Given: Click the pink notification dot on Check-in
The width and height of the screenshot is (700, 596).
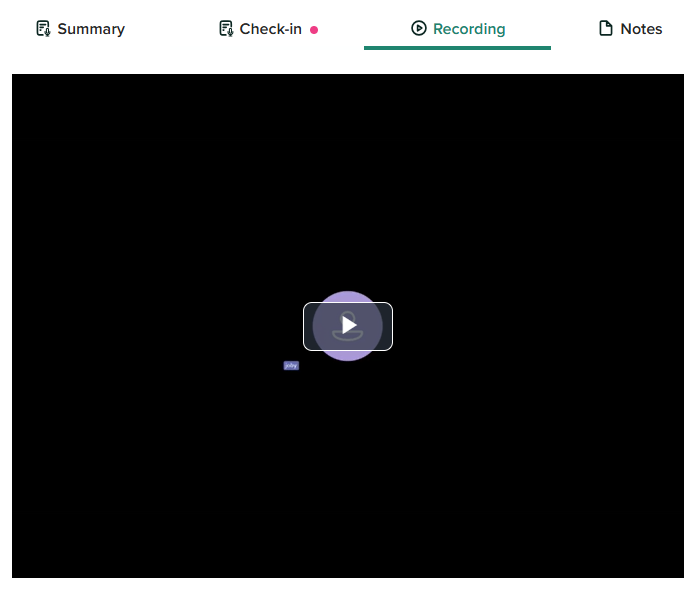Looking at the screenshot, I should 314,30.
